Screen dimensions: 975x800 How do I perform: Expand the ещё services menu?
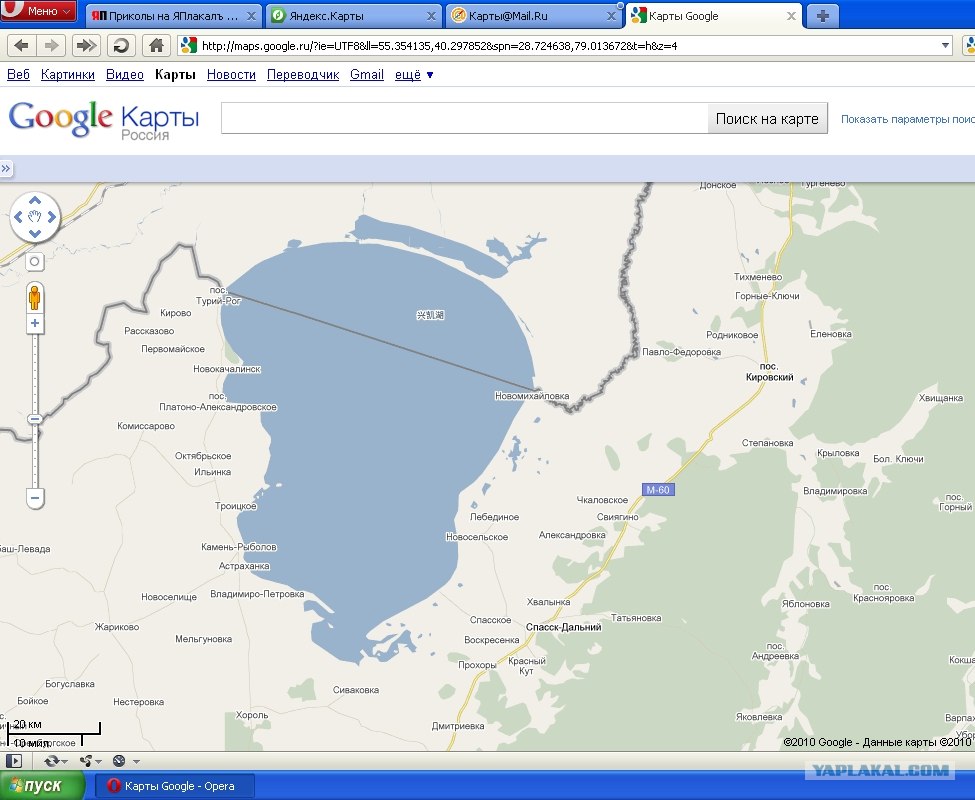coord(414,75)
